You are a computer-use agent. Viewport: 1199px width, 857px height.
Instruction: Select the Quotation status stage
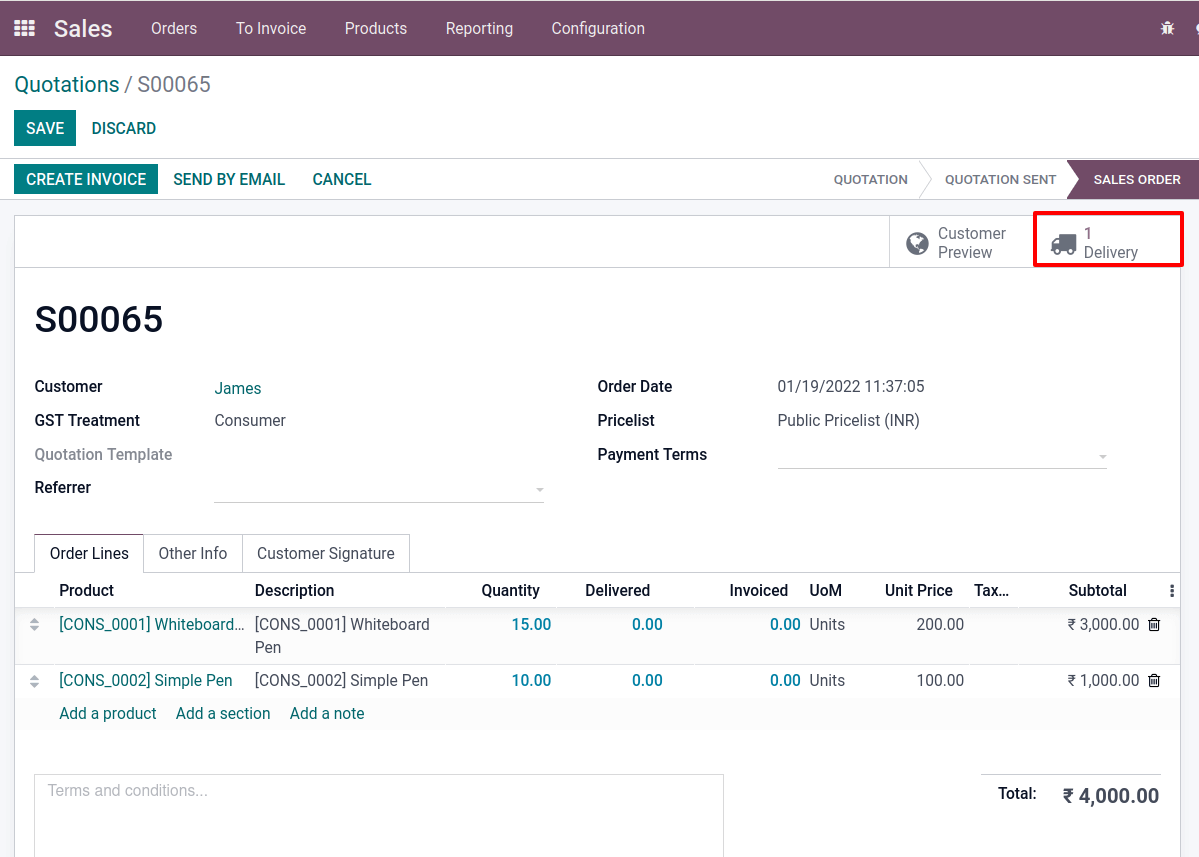pos(870,180)
